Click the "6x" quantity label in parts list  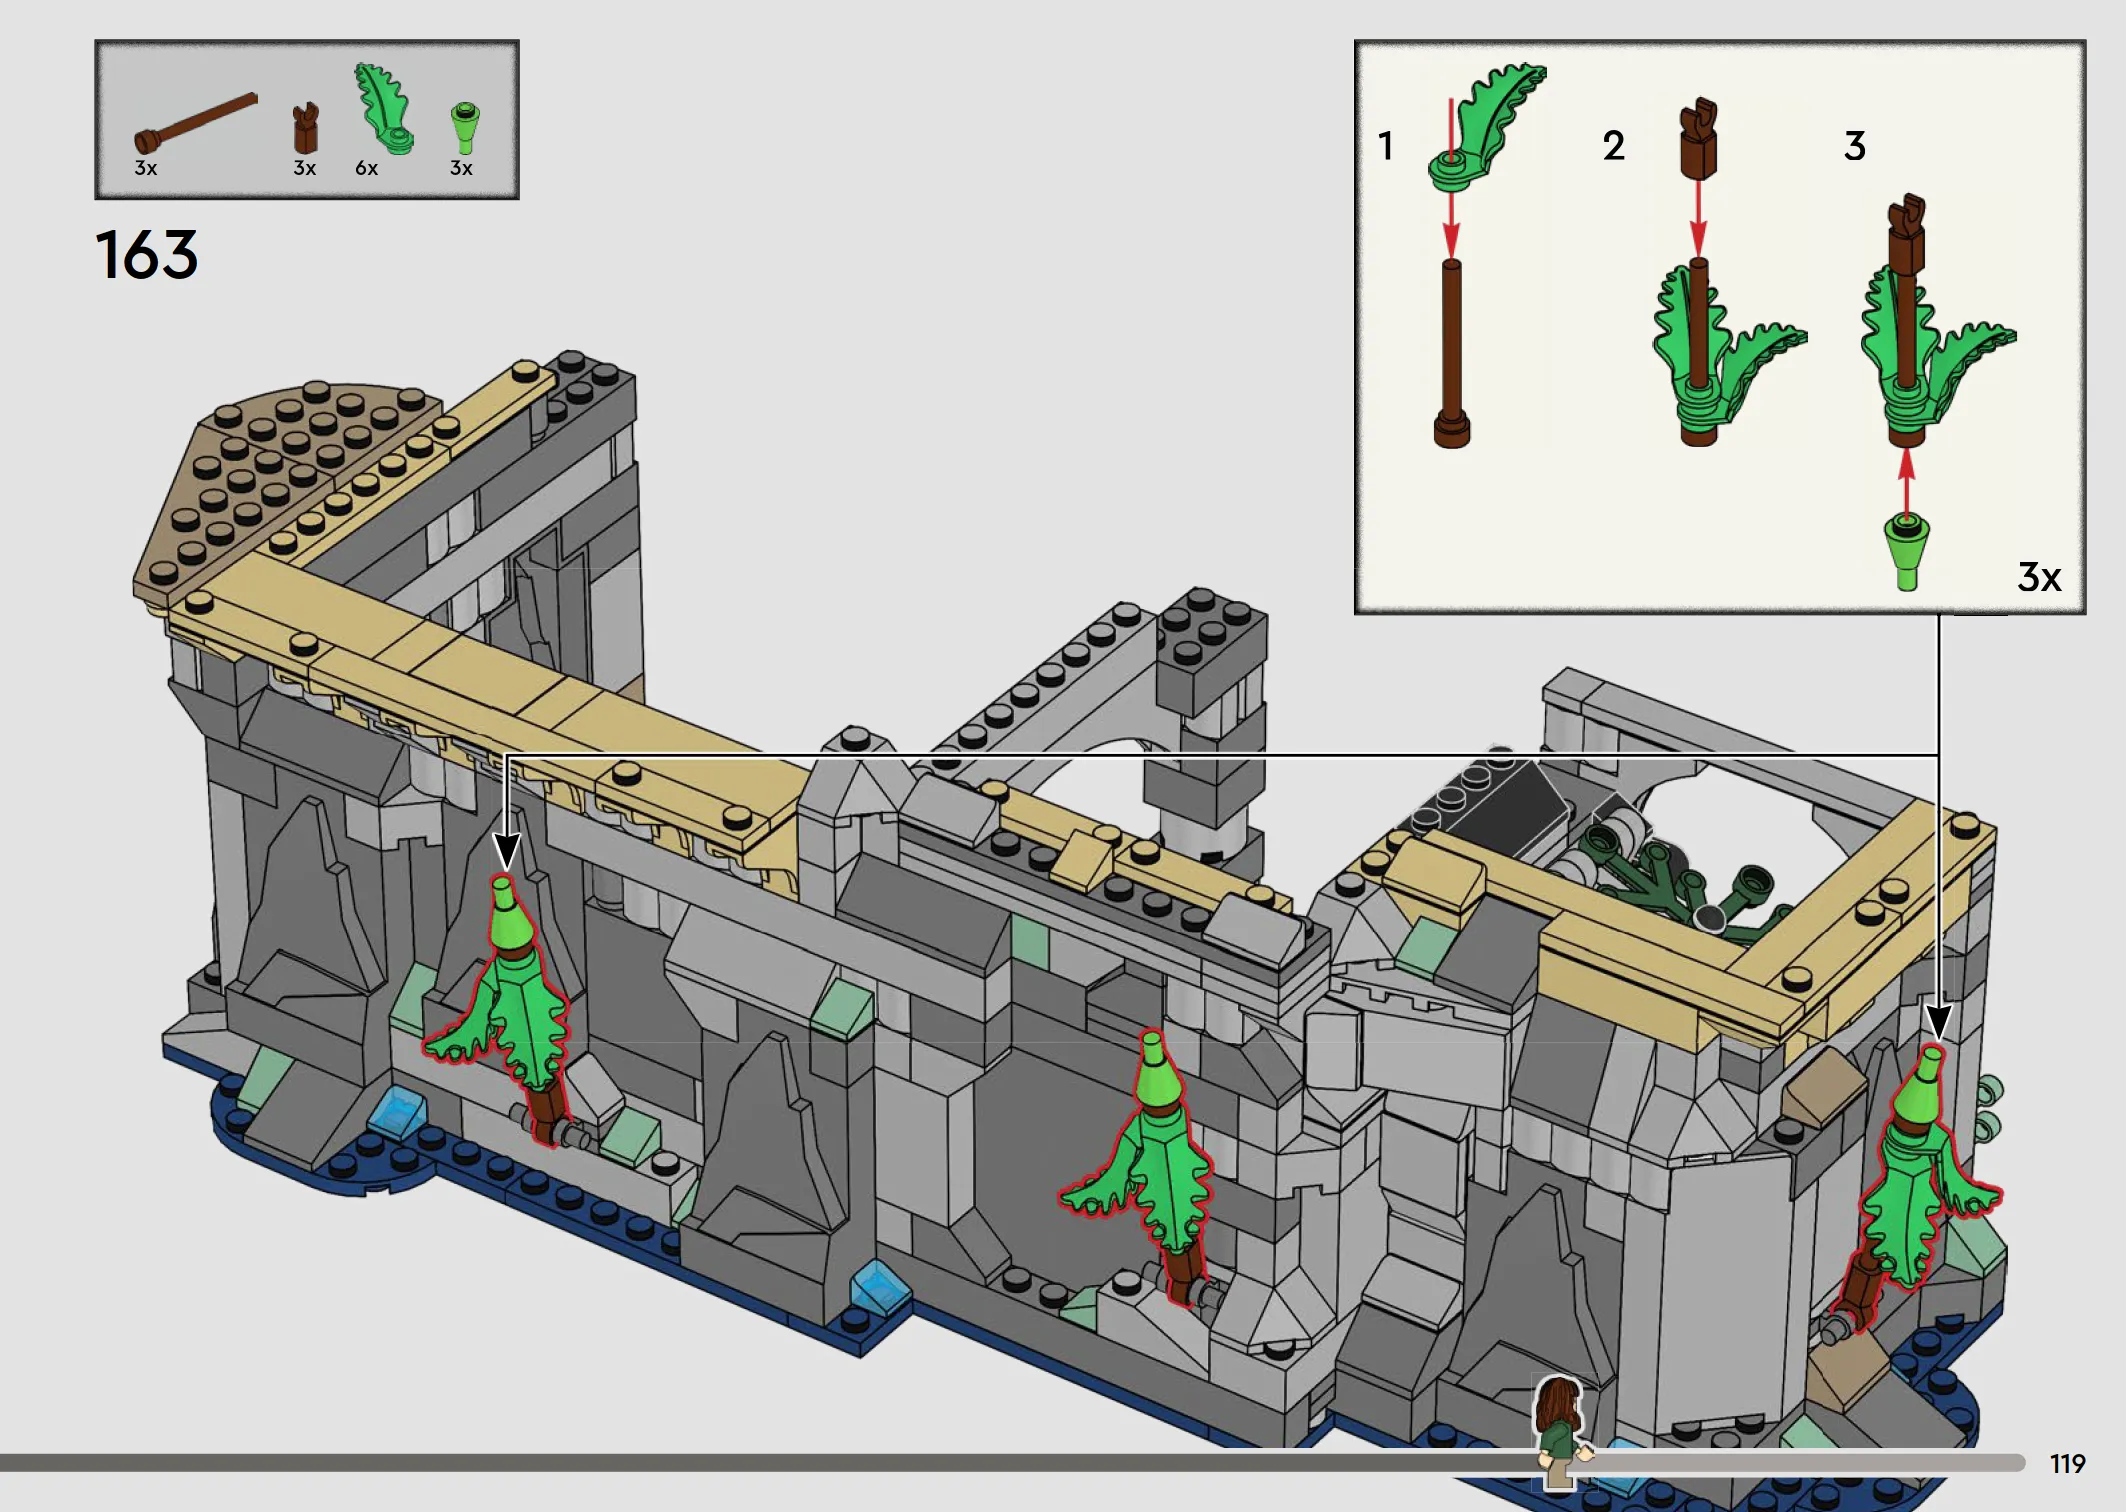click(x=367, y=168)
